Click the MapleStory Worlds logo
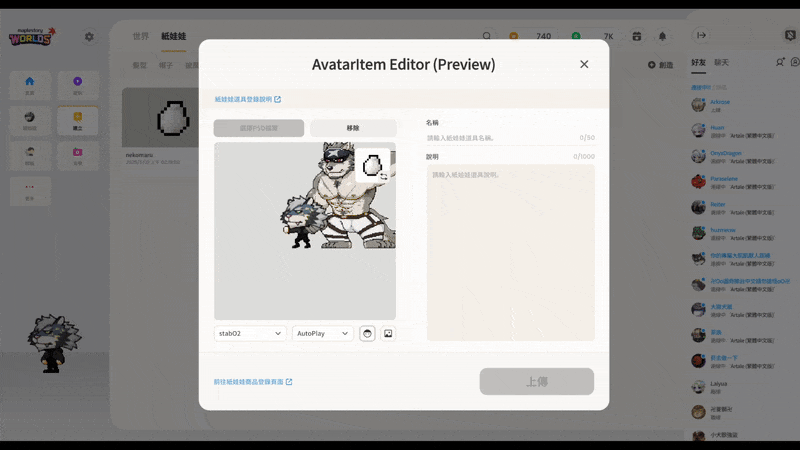The height and width of the screenshot is (450, 800). (x=32, y=37)
